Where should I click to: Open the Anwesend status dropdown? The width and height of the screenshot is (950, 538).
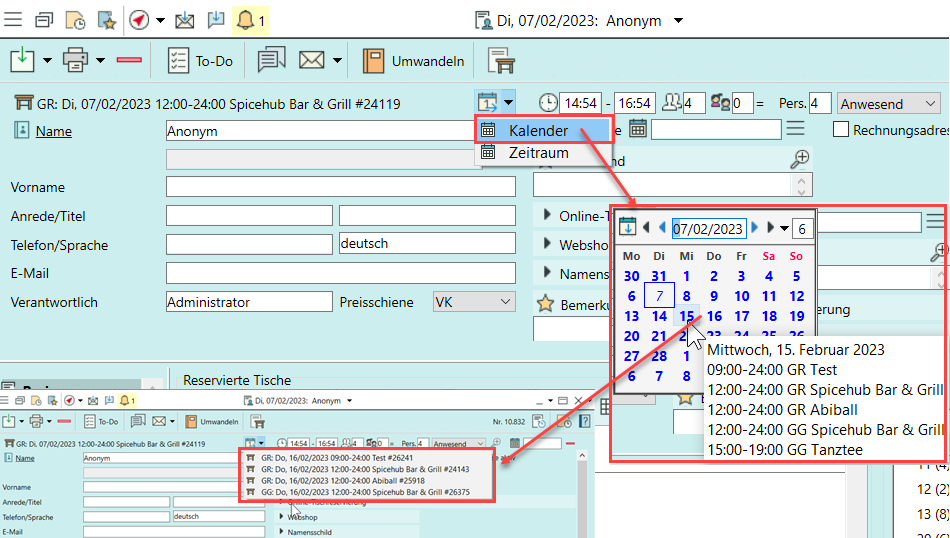(889, 103)
